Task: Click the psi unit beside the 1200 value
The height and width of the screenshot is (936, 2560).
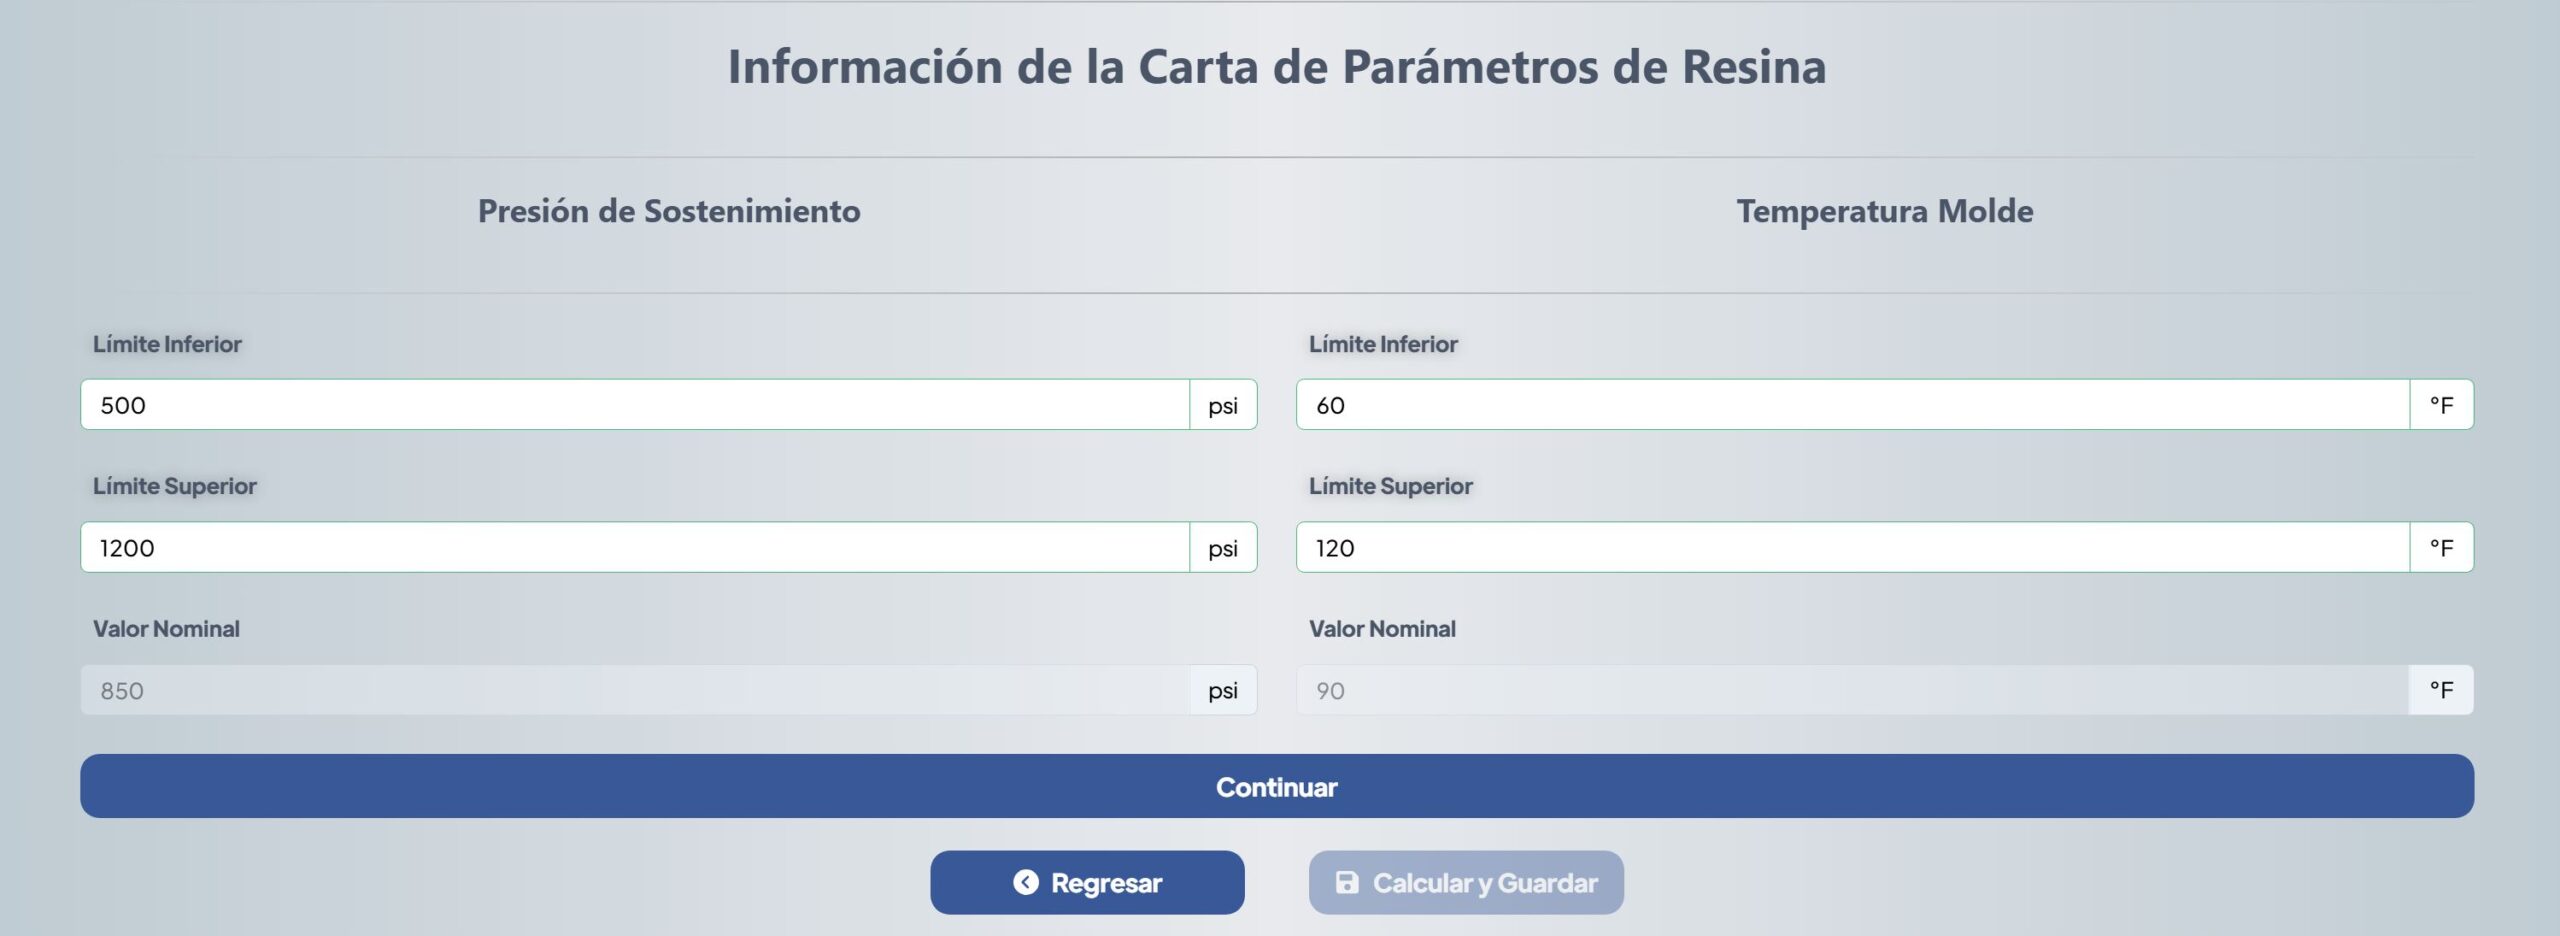Action: (1223, 548)
